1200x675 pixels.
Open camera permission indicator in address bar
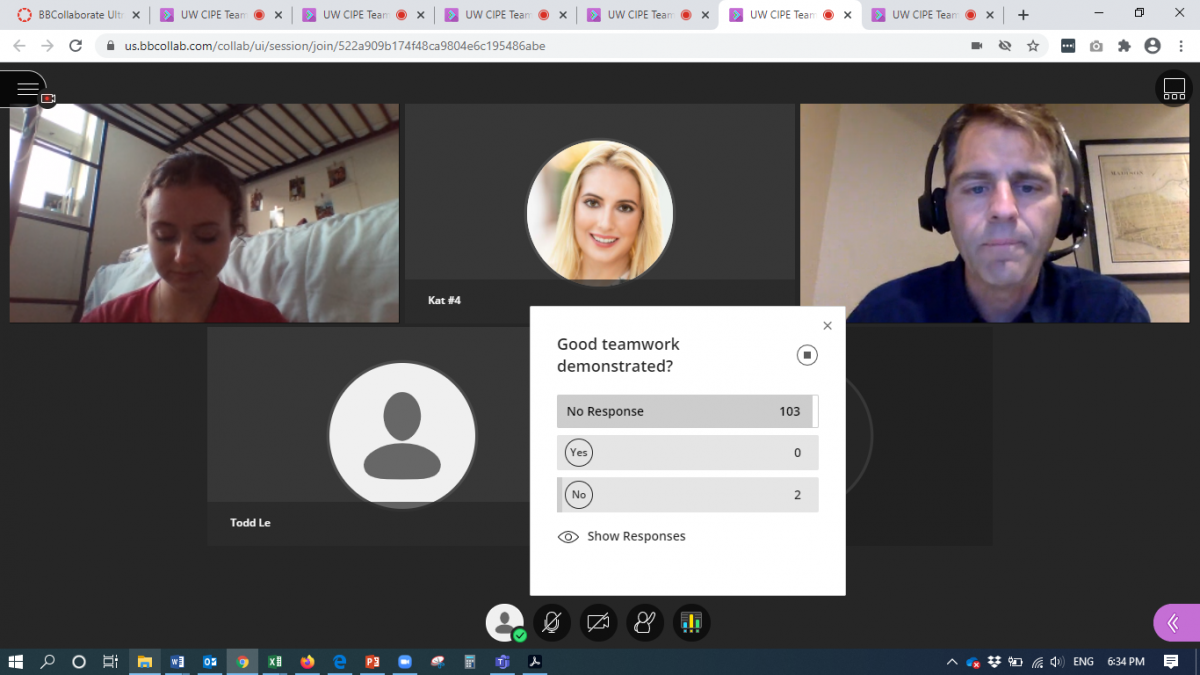click(x=977, y=46)
